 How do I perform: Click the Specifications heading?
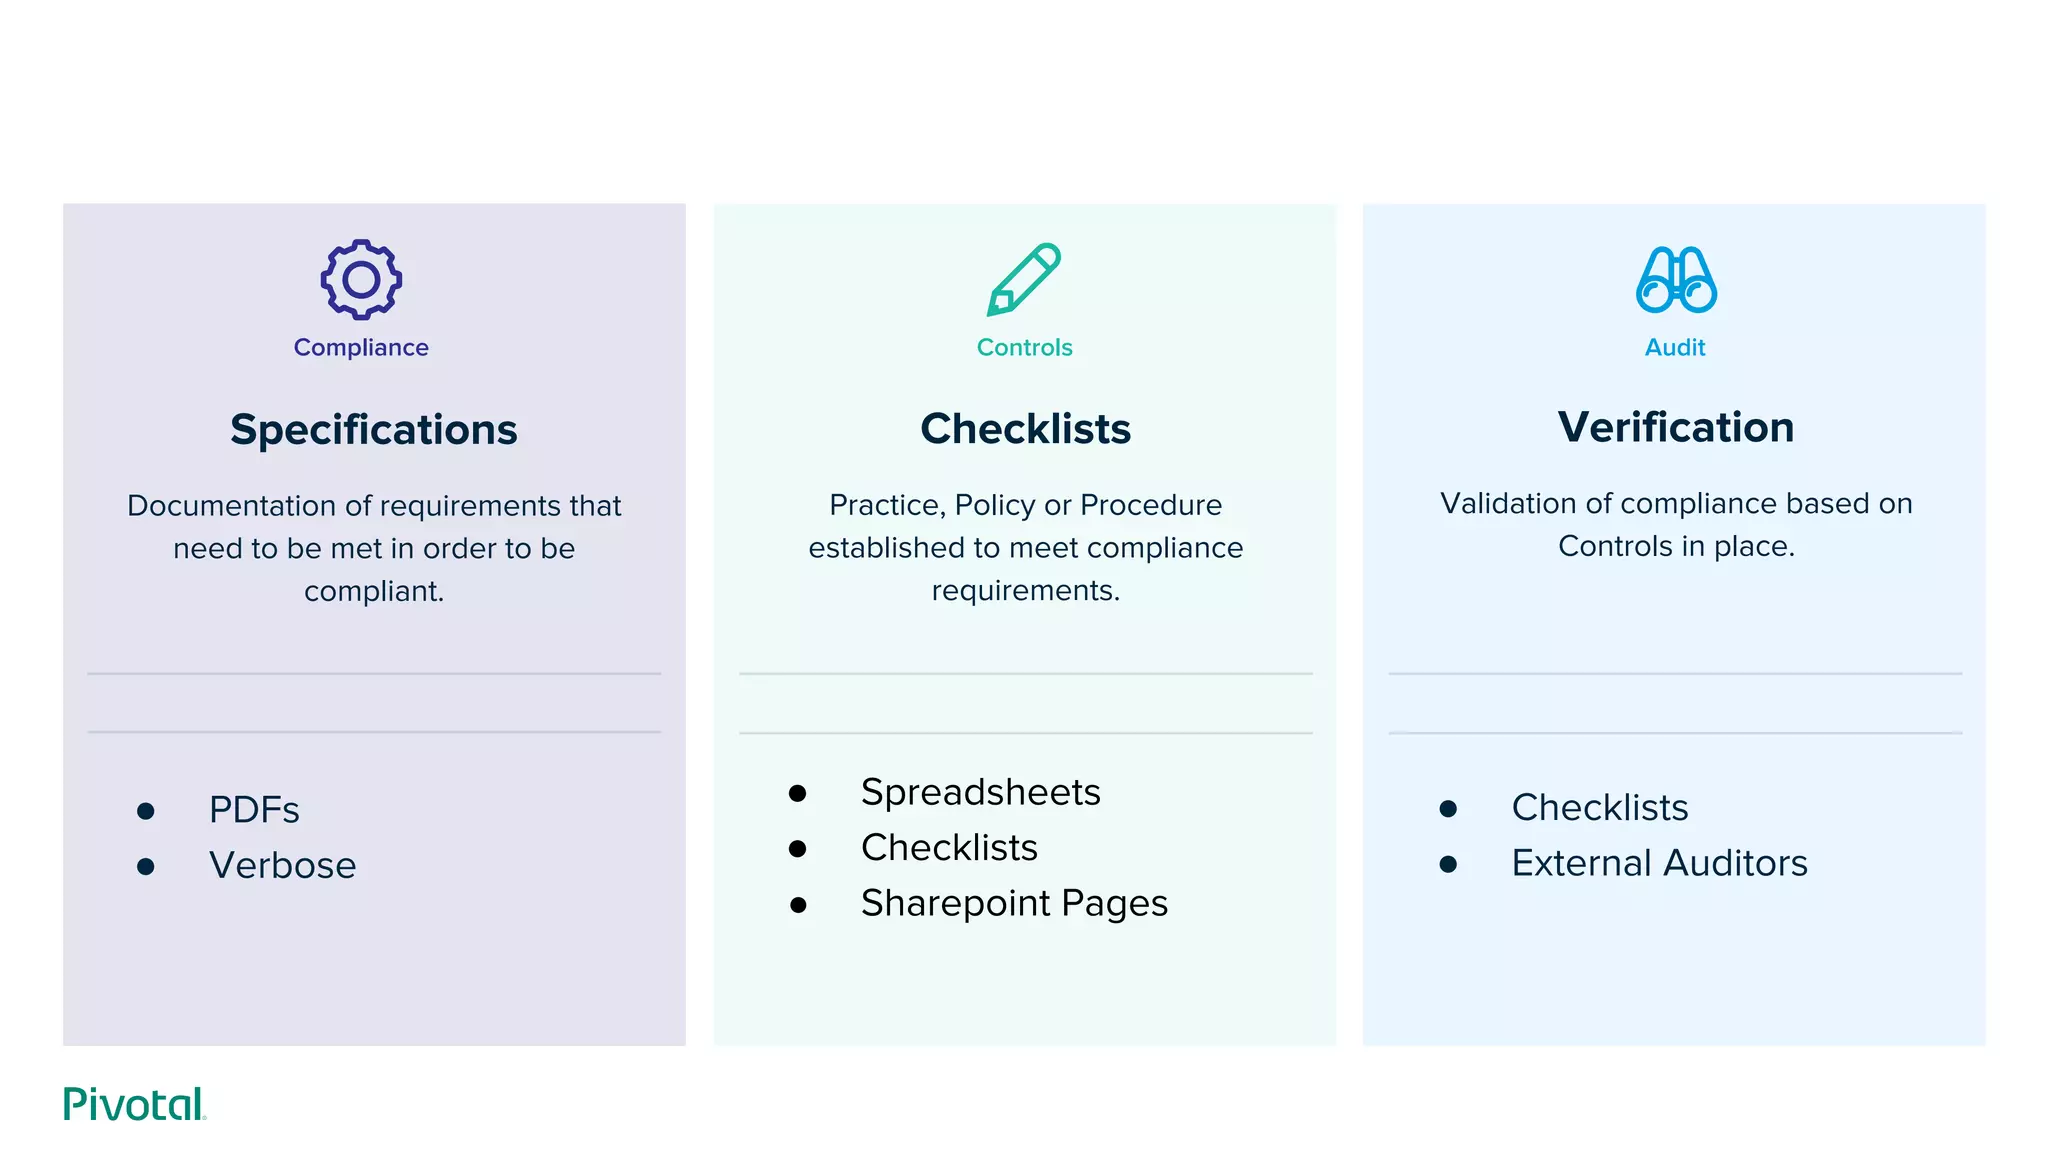click(374, 429)
